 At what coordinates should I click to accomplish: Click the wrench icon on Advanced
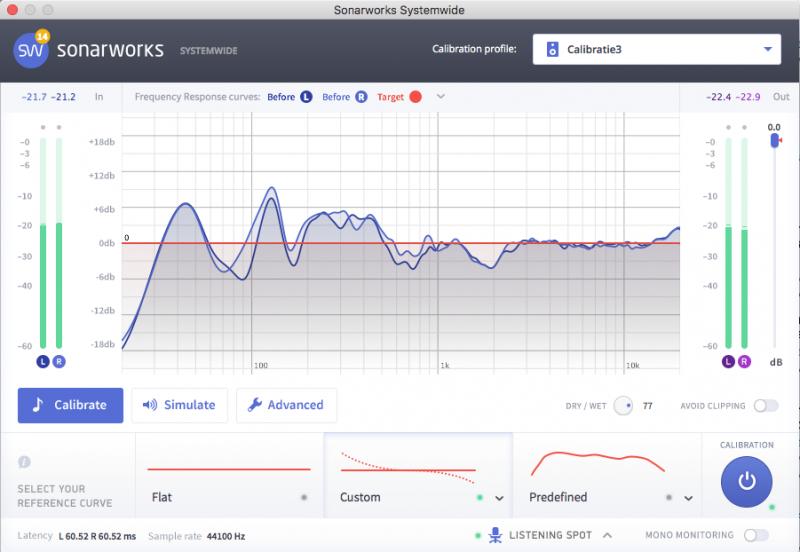(x=255, y=405)
